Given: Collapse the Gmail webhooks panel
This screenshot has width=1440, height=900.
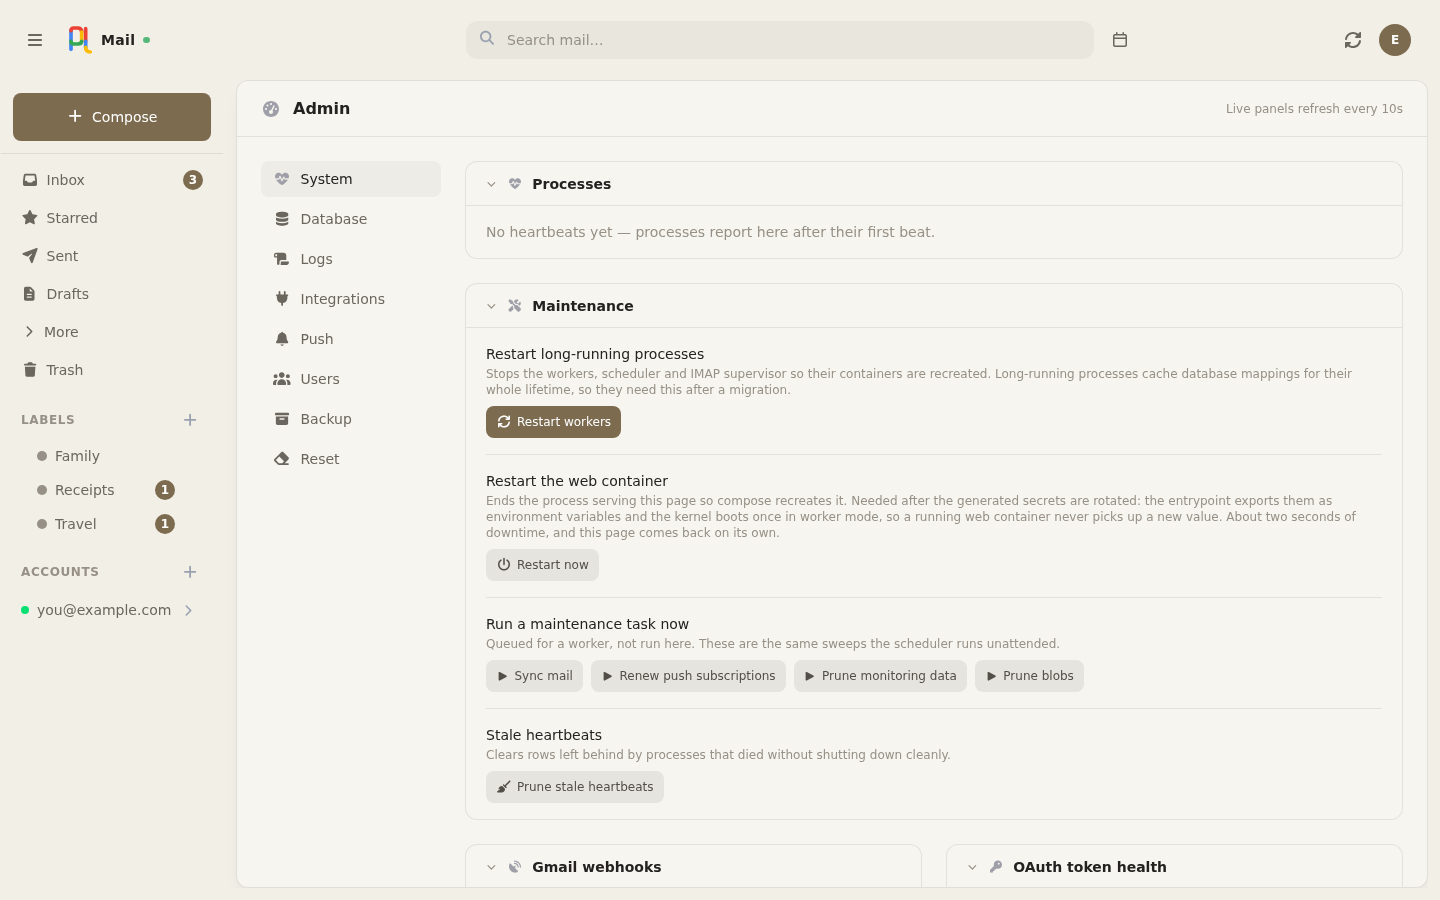Looking at the screenshot, I should coord(491,867).
